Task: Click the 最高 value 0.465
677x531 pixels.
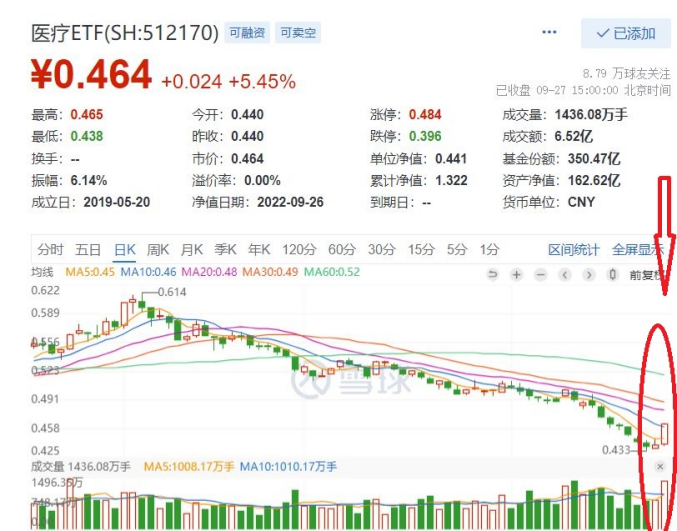Action: point(87,115)
